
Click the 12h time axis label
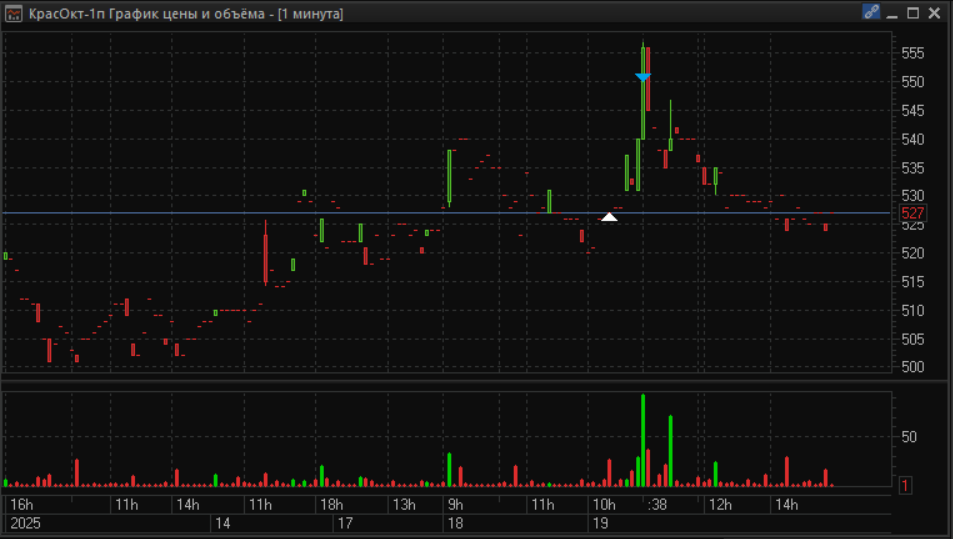(720, 505)
